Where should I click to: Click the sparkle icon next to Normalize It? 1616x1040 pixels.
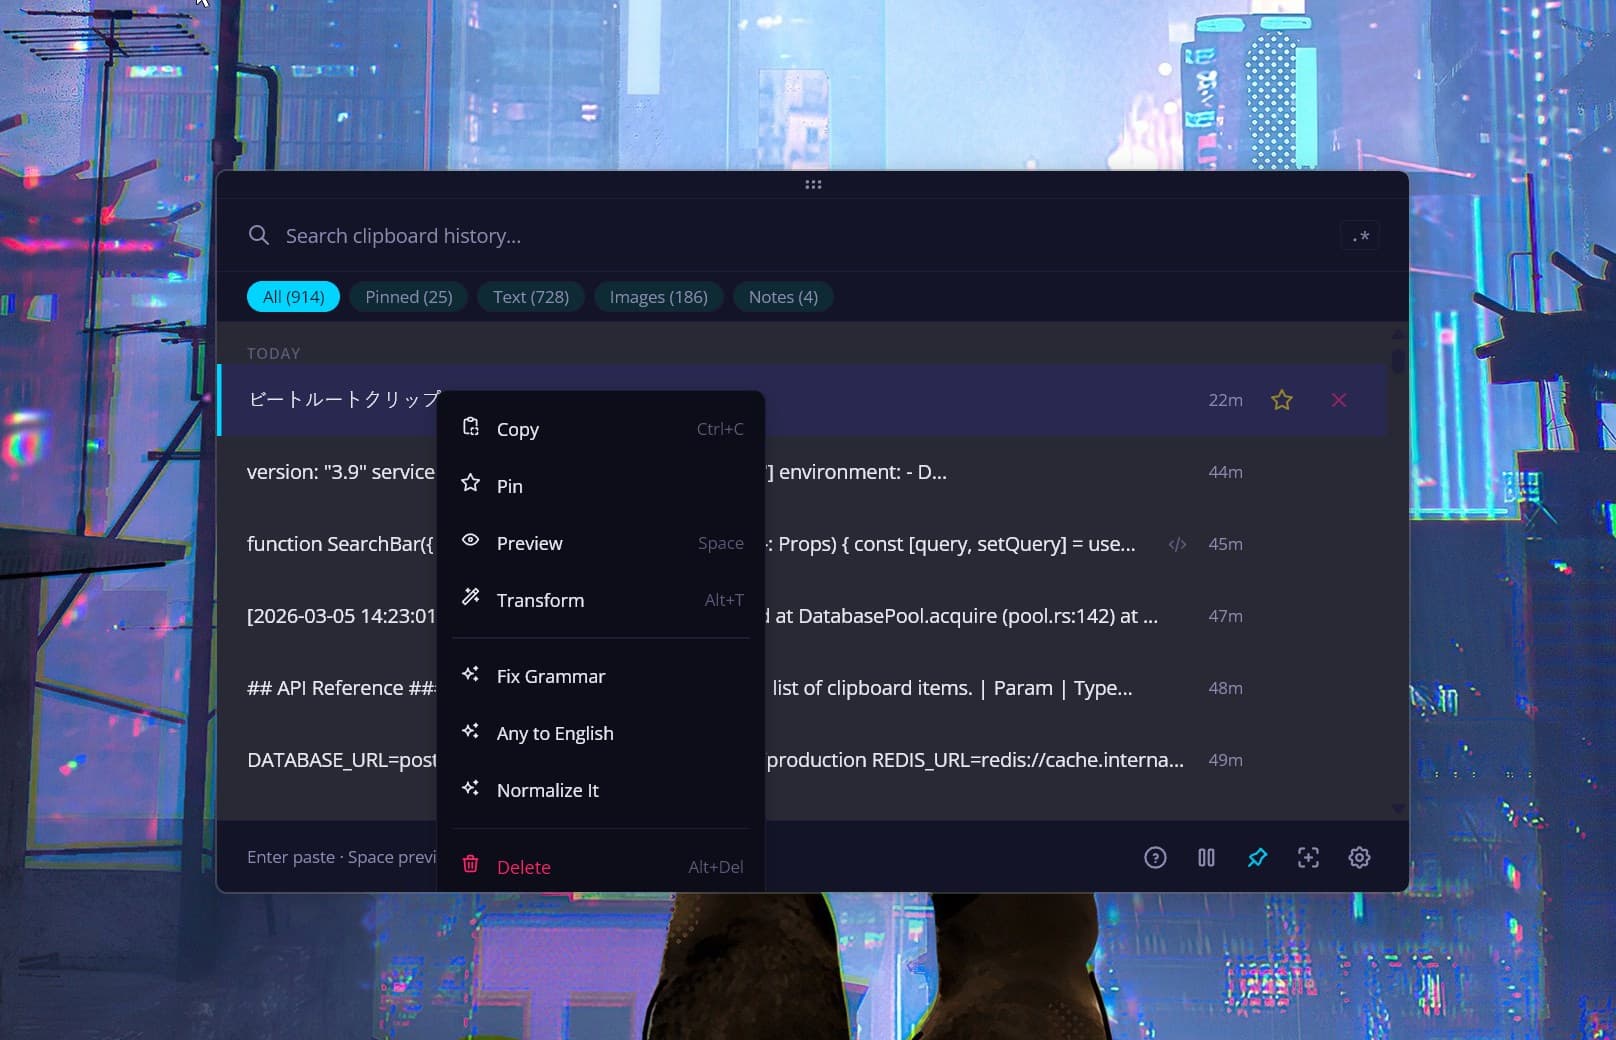[x=470, y=788]
